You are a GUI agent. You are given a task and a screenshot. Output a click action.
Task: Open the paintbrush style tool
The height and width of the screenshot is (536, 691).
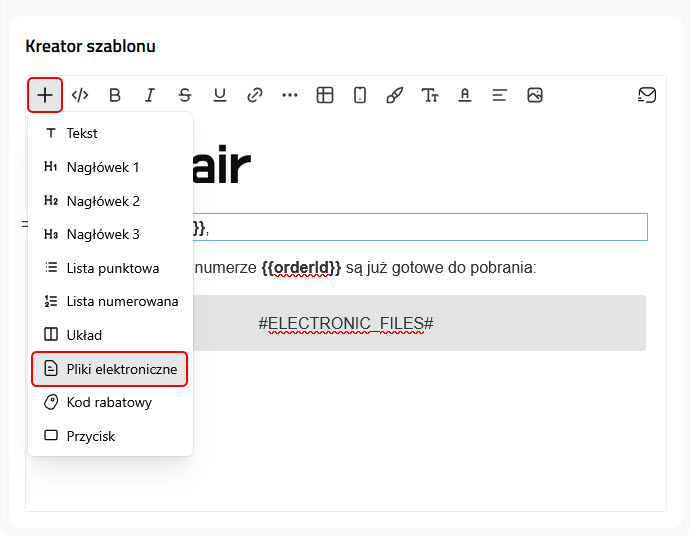[x=394, y=95]
